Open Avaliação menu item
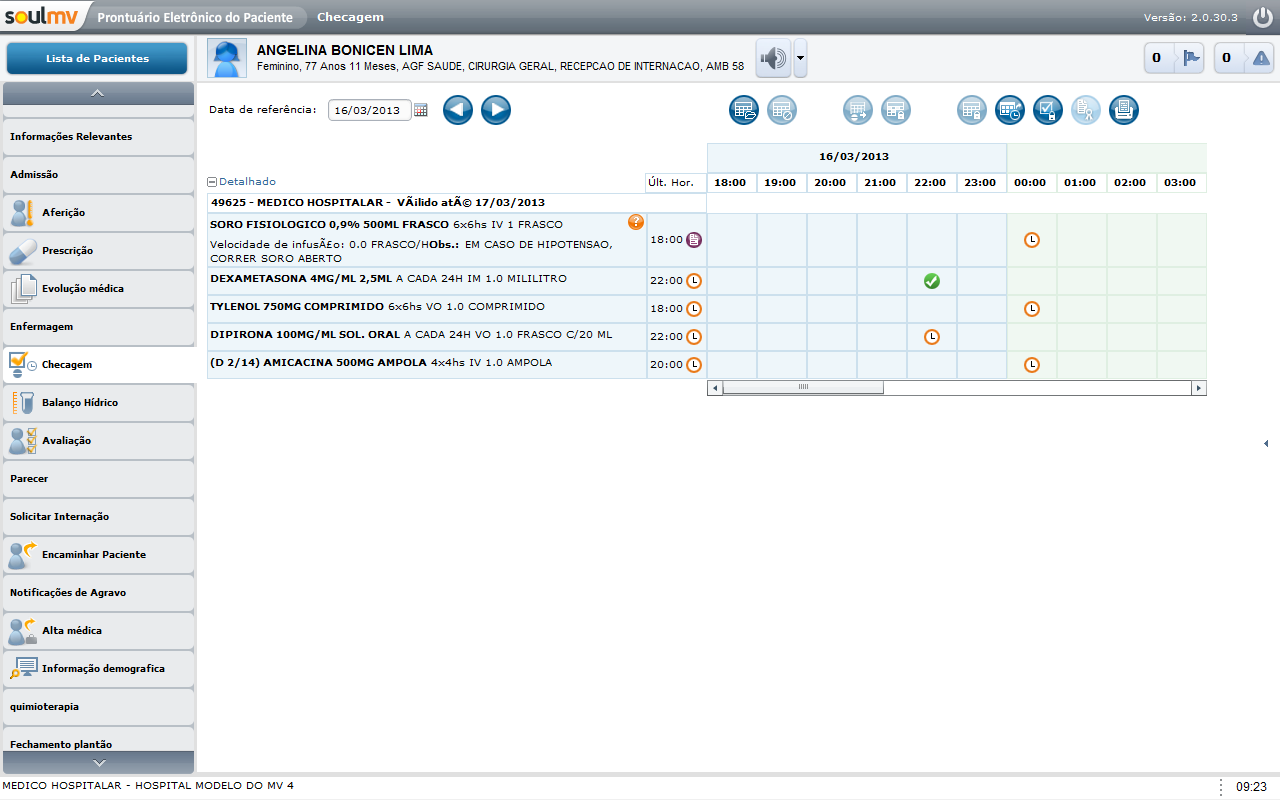Image resolution: width=1280 pixels, height=800 pixels. (x=98, y=441)
